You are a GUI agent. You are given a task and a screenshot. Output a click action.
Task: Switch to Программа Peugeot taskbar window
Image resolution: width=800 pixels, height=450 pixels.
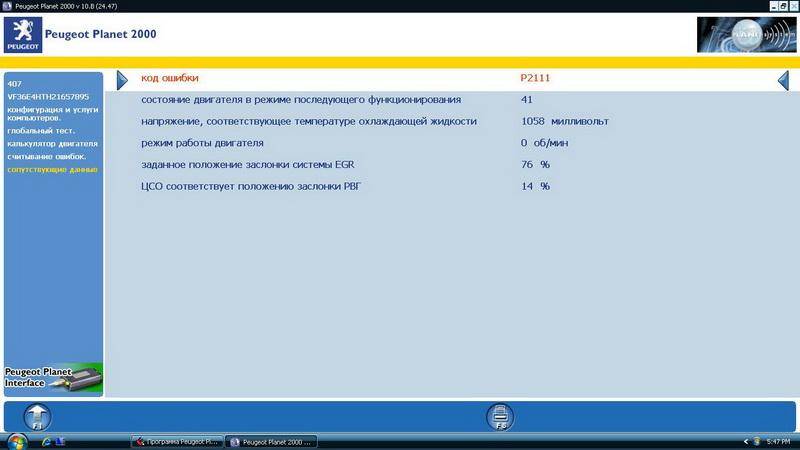[176, 441]
